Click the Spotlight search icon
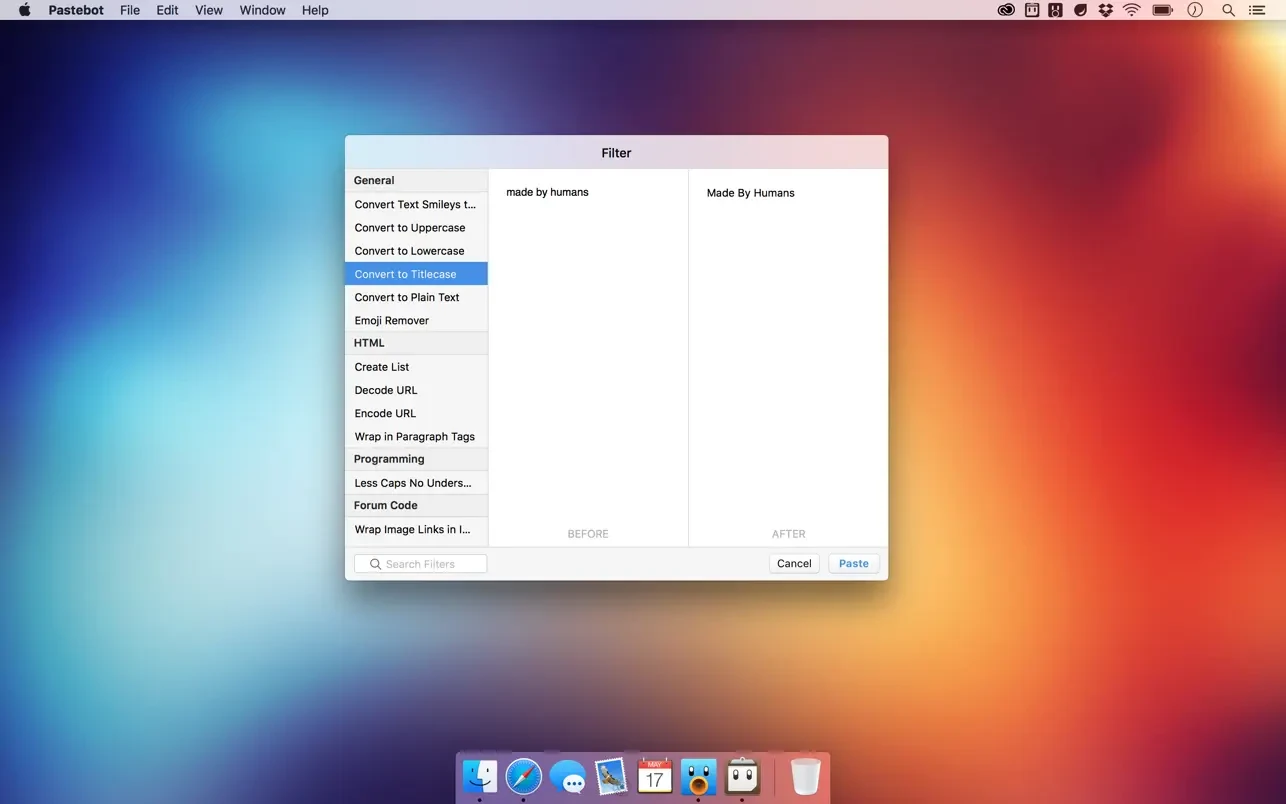Screen dimensions: 1286x804 [1228, 10]
